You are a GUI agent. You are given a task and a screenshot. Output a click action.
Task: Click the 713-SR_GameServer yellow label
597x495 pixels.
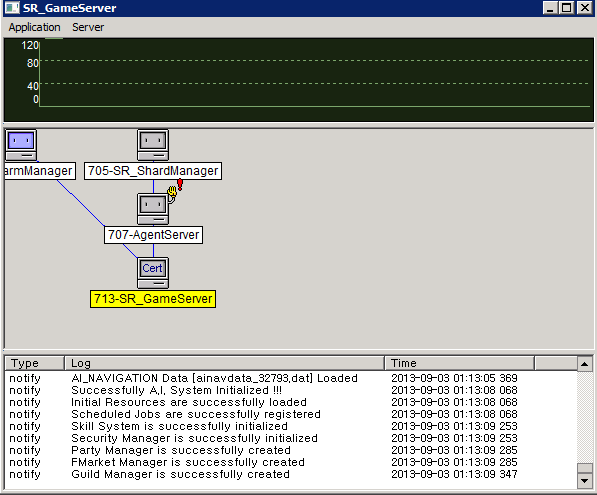point(153,299)
